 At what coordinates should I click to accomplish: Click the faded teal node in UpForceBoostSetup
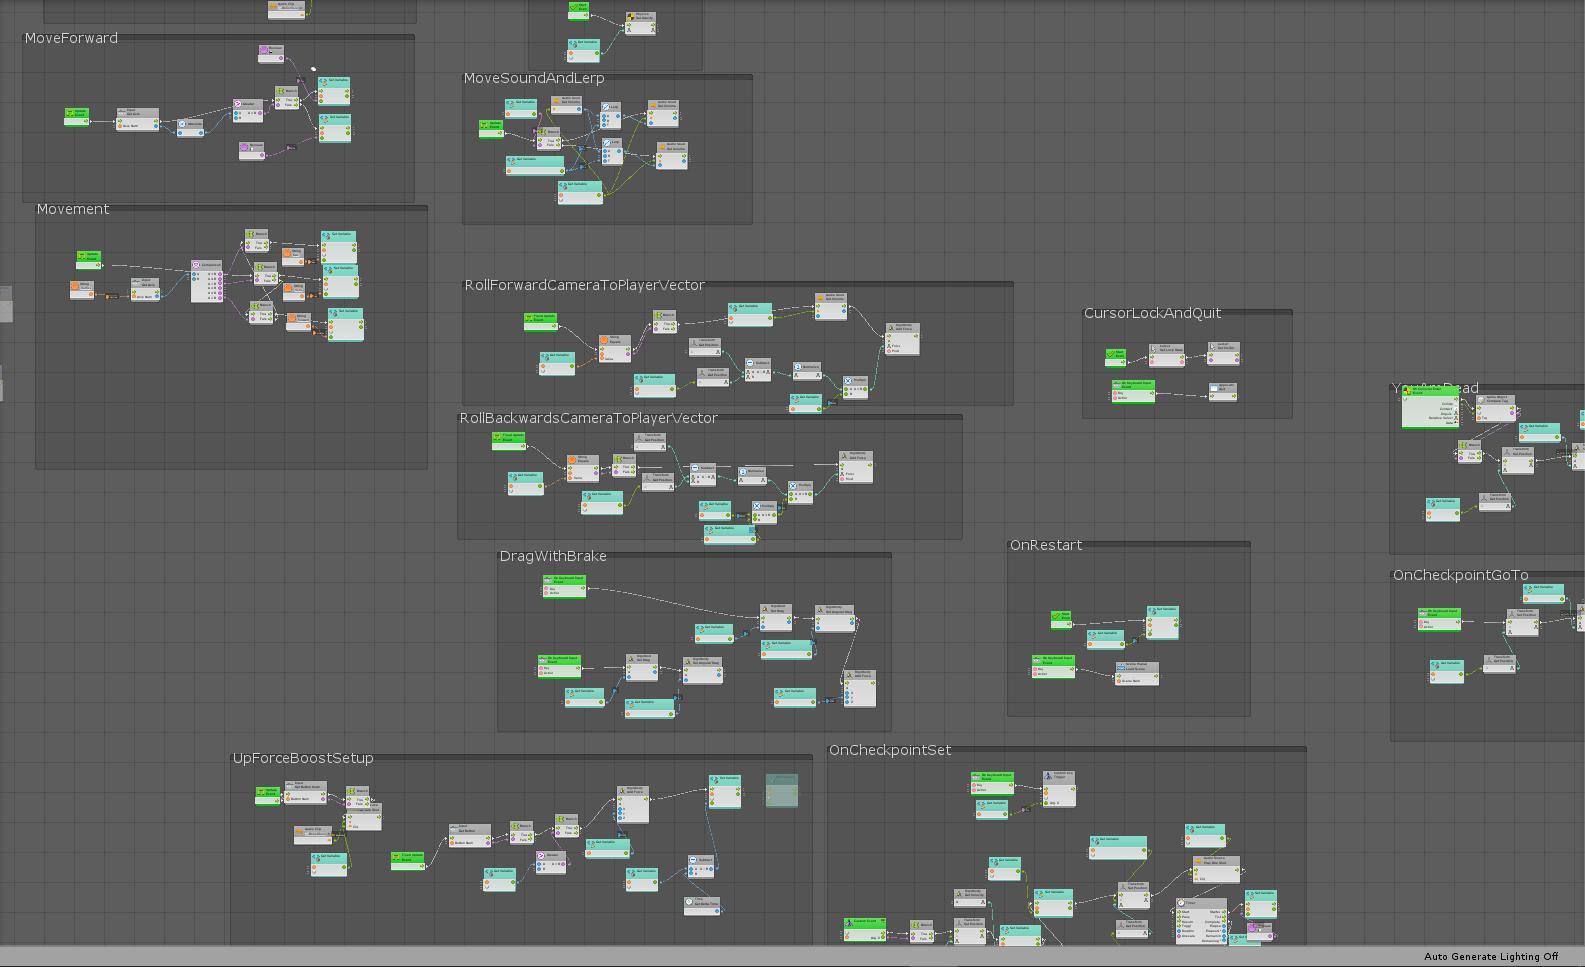(x=782, y=790)
